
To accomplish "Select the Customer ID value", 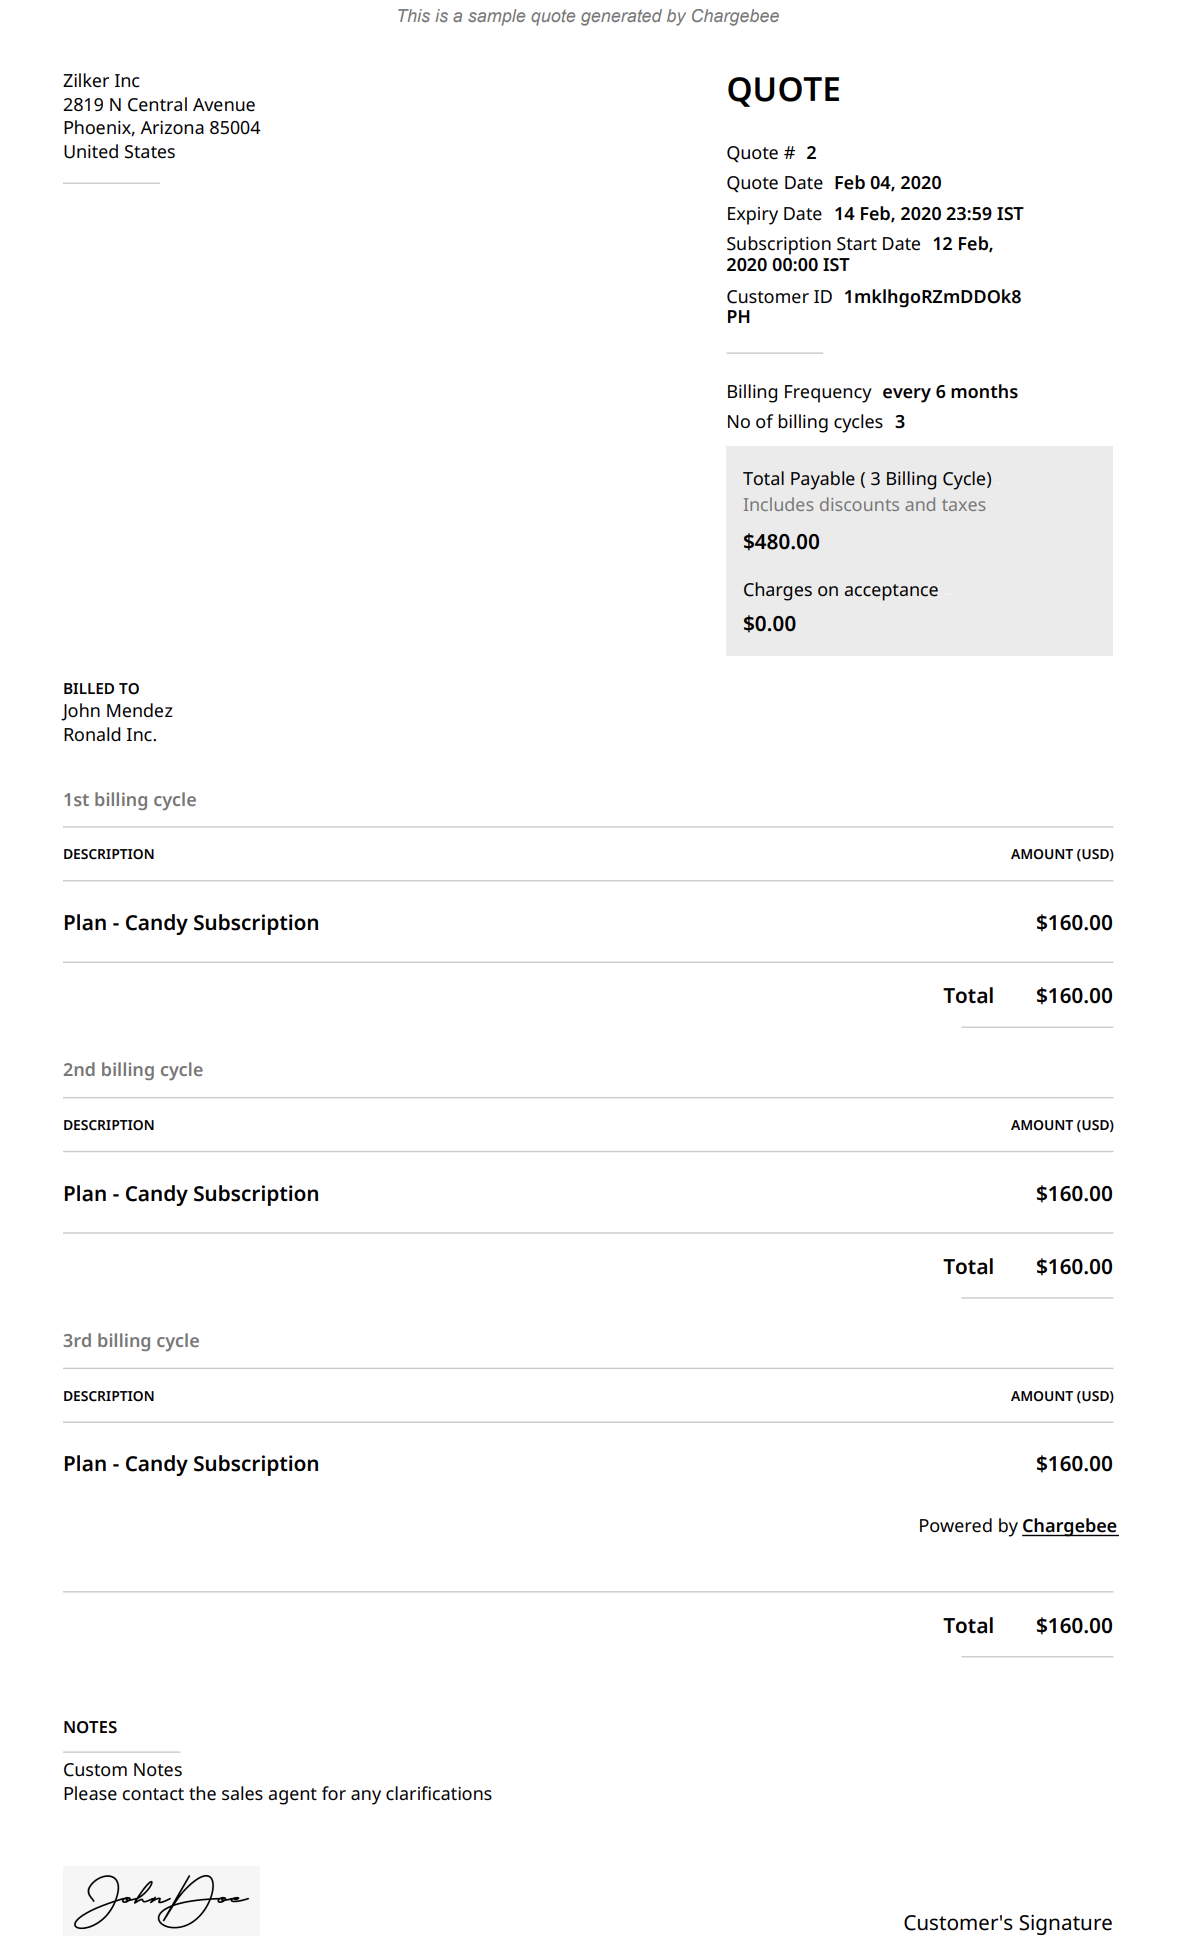I will tap(931, 297).
